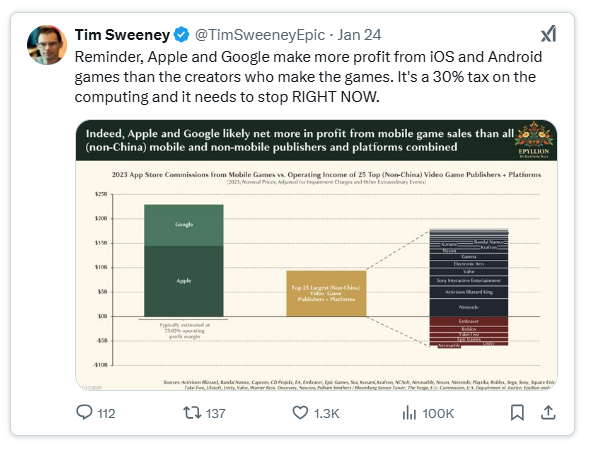591x457 pixels.
Task: Open the @TimSweeneyEpic handle link
Action: click(260, 35)
